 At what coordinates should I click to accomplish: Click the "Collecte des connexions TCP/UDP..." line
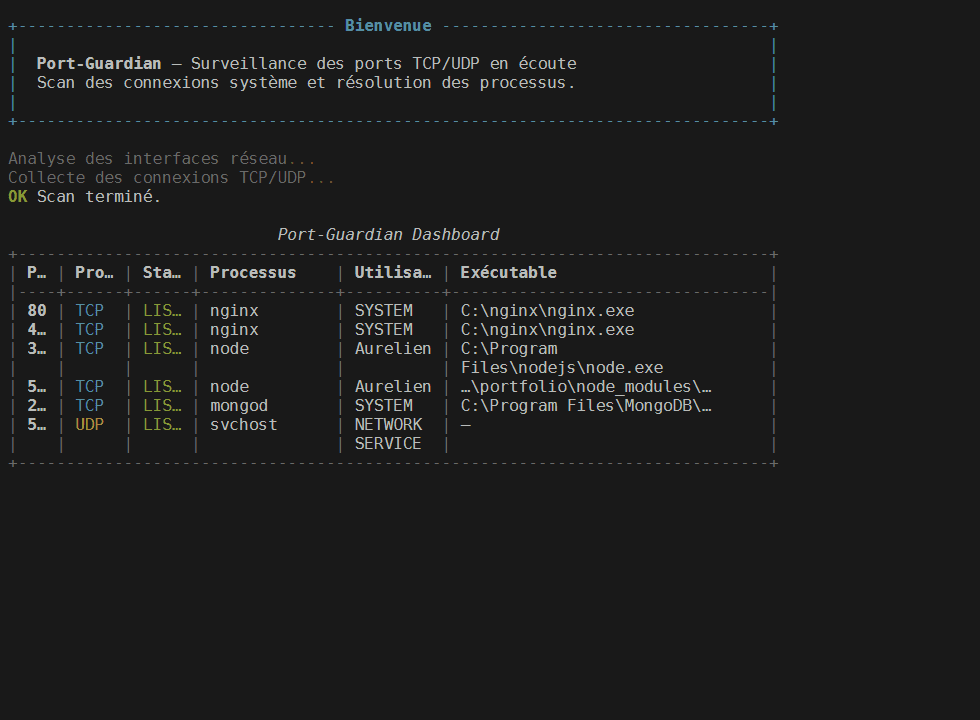172,178
